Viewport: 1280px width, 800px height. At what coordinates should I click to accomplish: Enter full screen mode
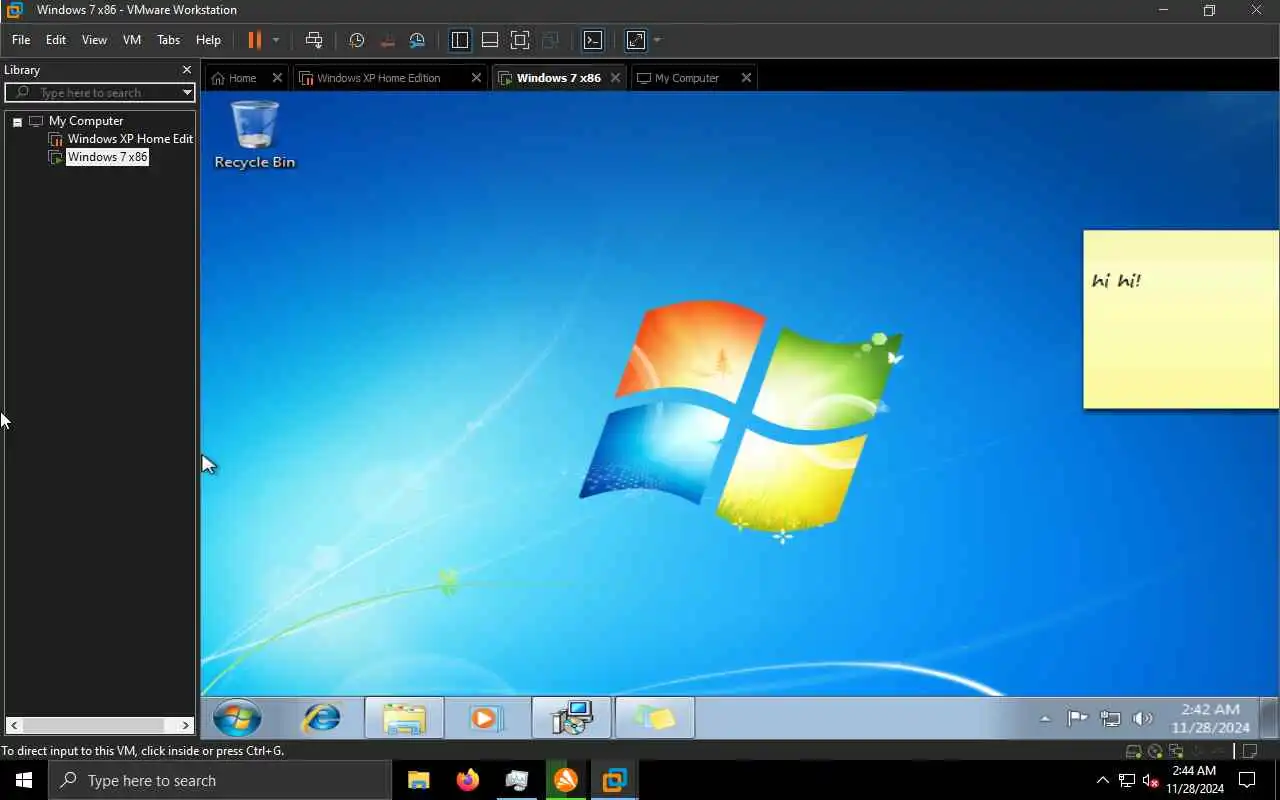pos(520,40)
